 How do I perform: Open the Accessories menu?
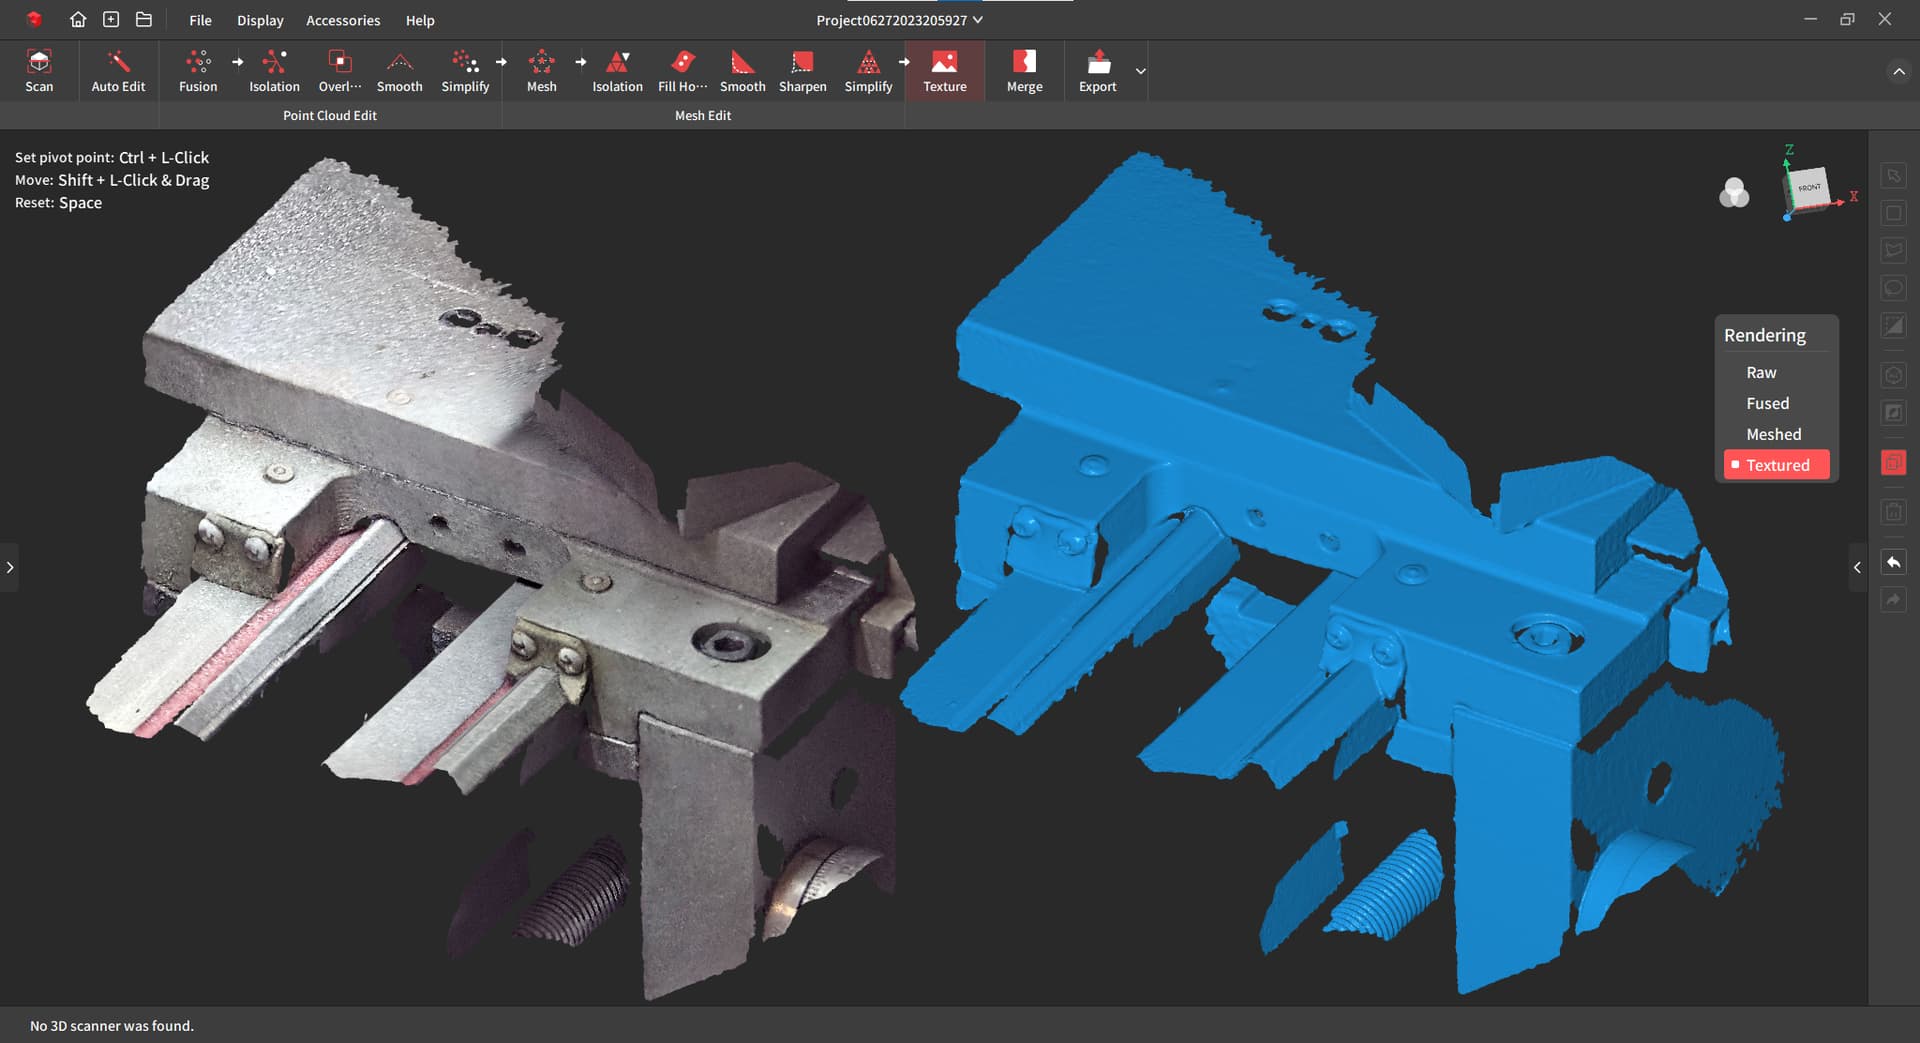pos(343,20)
